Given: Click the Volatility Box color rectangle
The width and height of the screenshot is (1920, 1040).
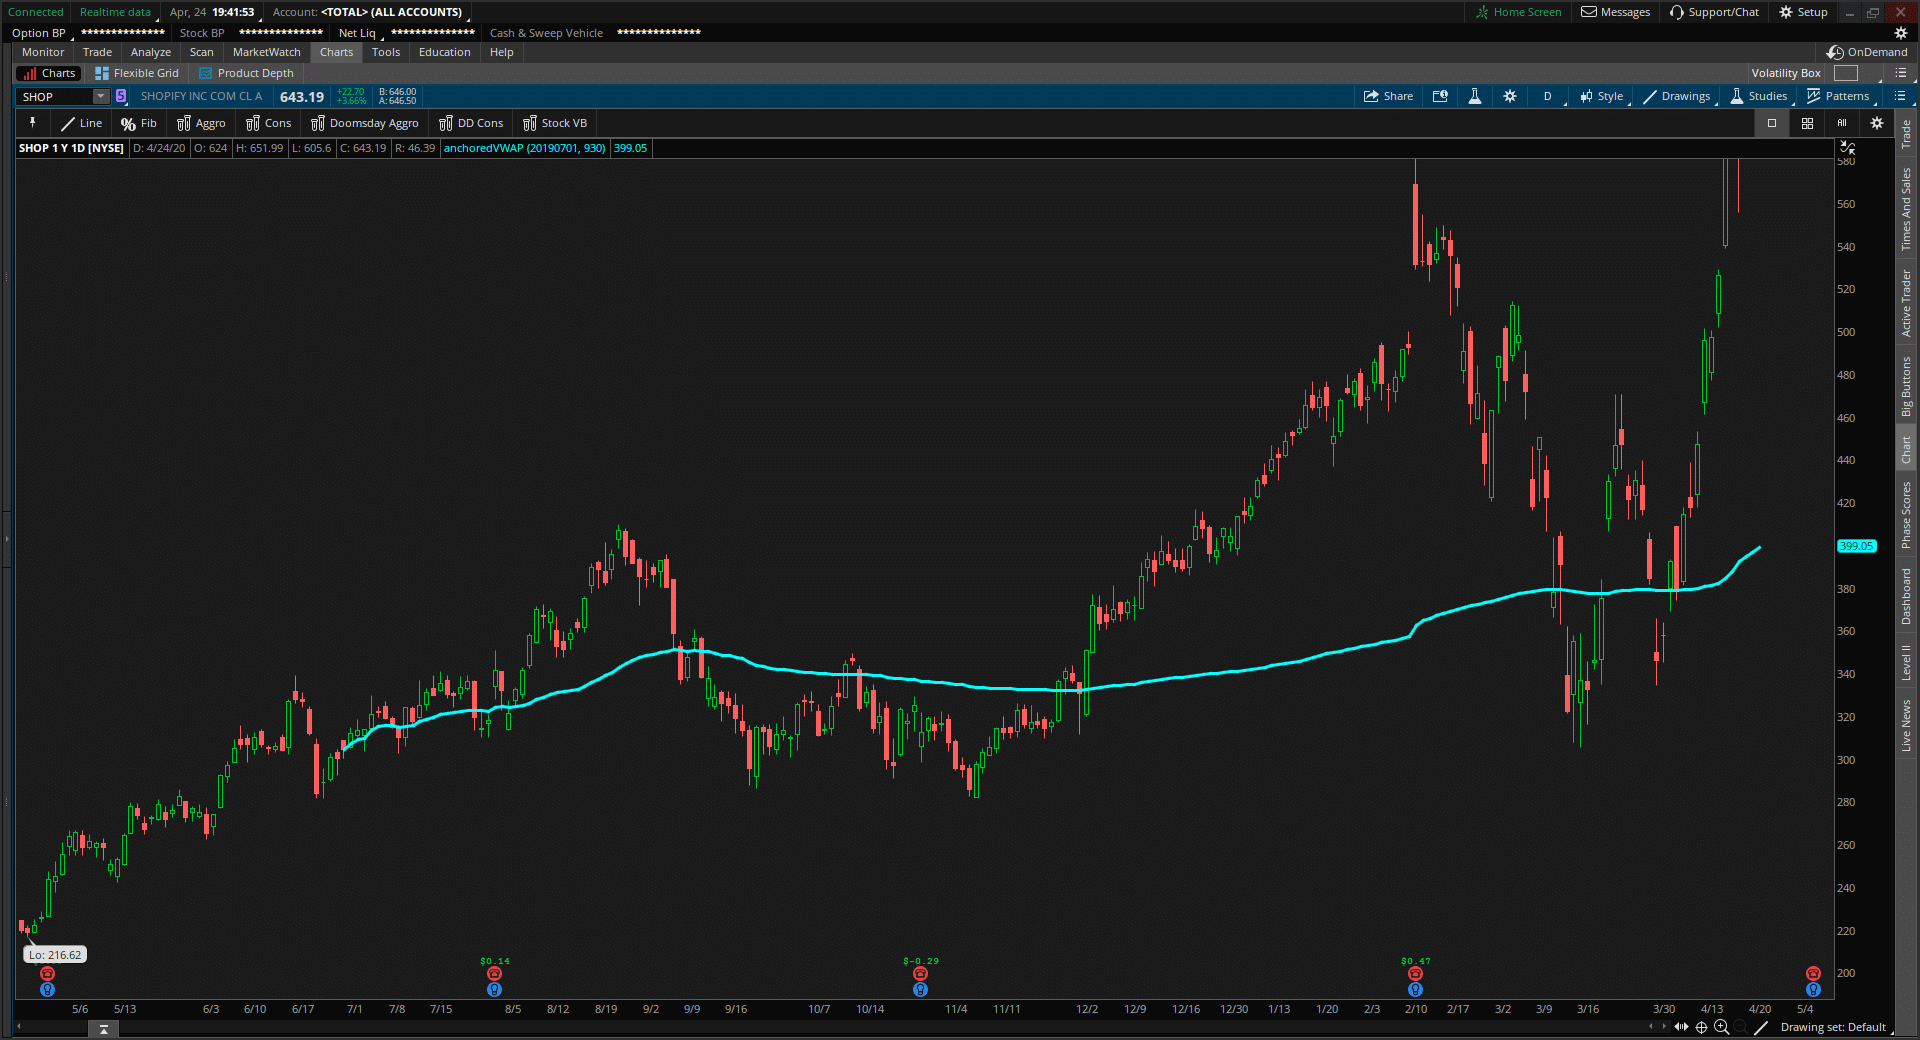Looking at the screenshot, I should (1846, 73).
